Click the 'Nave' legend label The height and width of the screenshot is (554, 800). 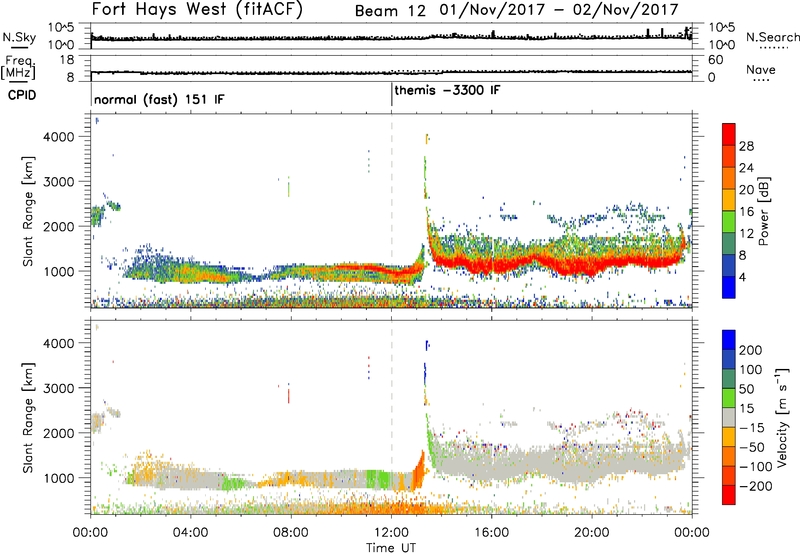pyautogui.click(x=761, y=69)
